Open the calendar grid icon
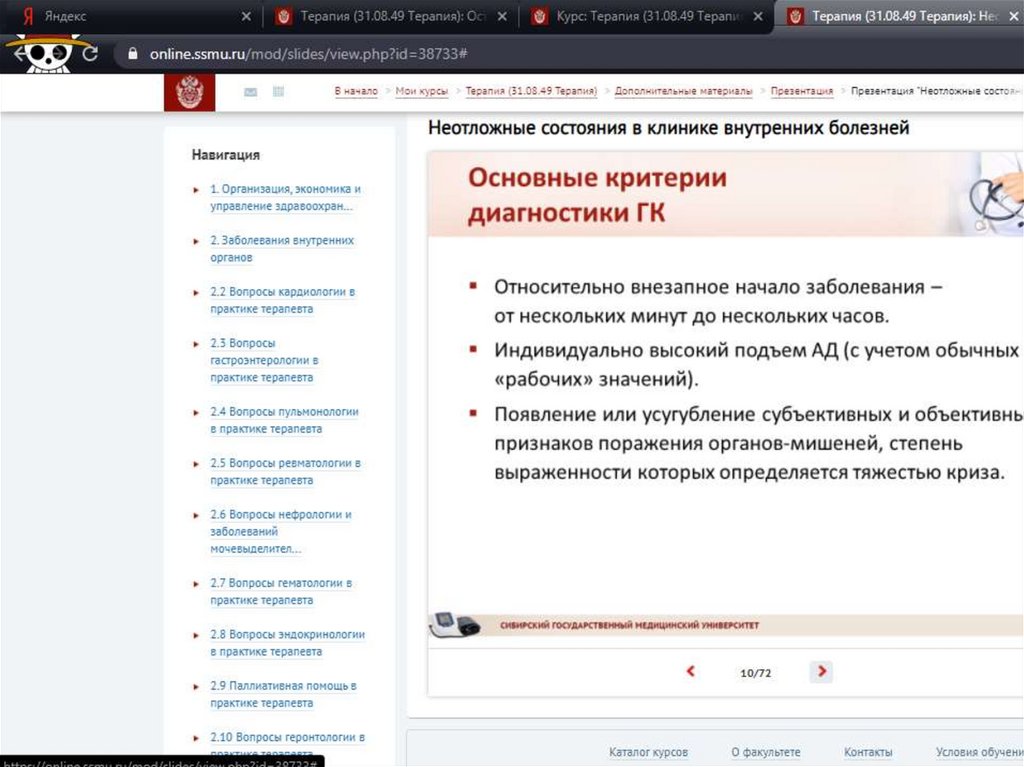Screen dimensions: 1024x767 tap(278, 91)
